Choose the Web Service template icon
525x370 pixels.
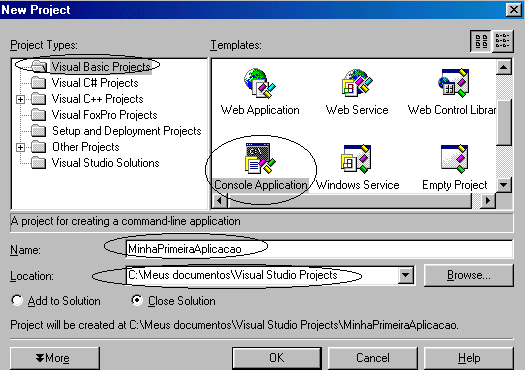coord(357,82)
